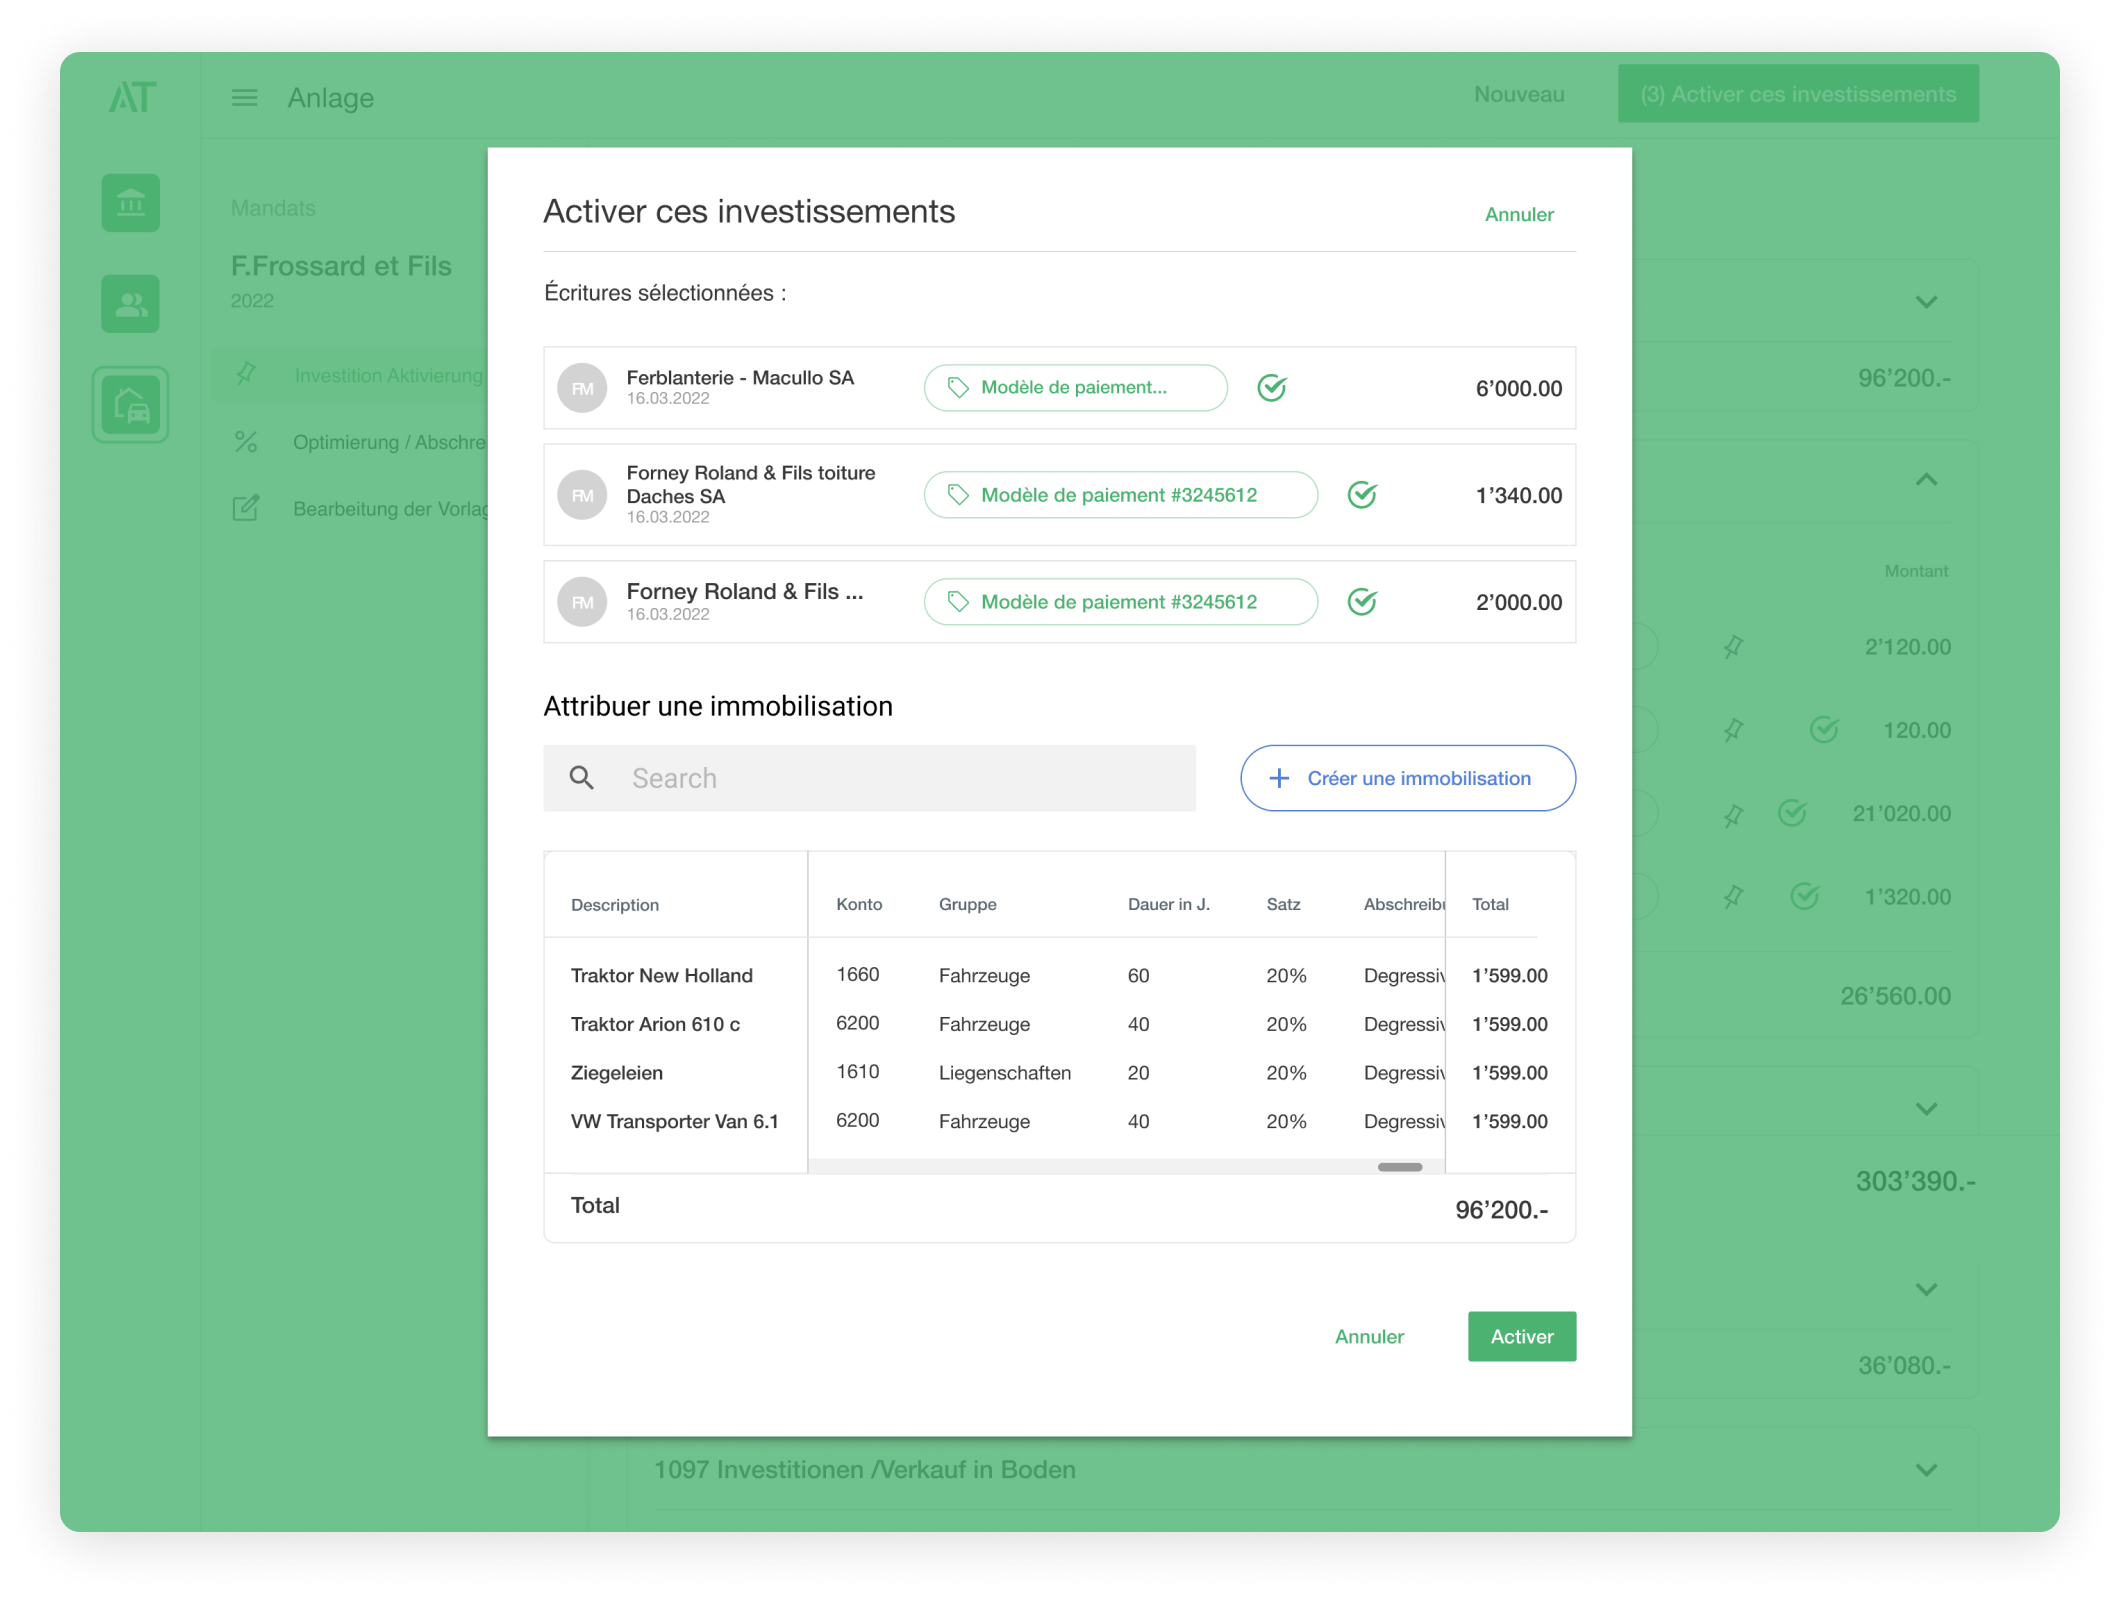Image resolution: width=2120 pixels, height=1600 pixels.
Task: Click the avatar of Ferblanterie - Macullo SA
Action: (582, 388)
